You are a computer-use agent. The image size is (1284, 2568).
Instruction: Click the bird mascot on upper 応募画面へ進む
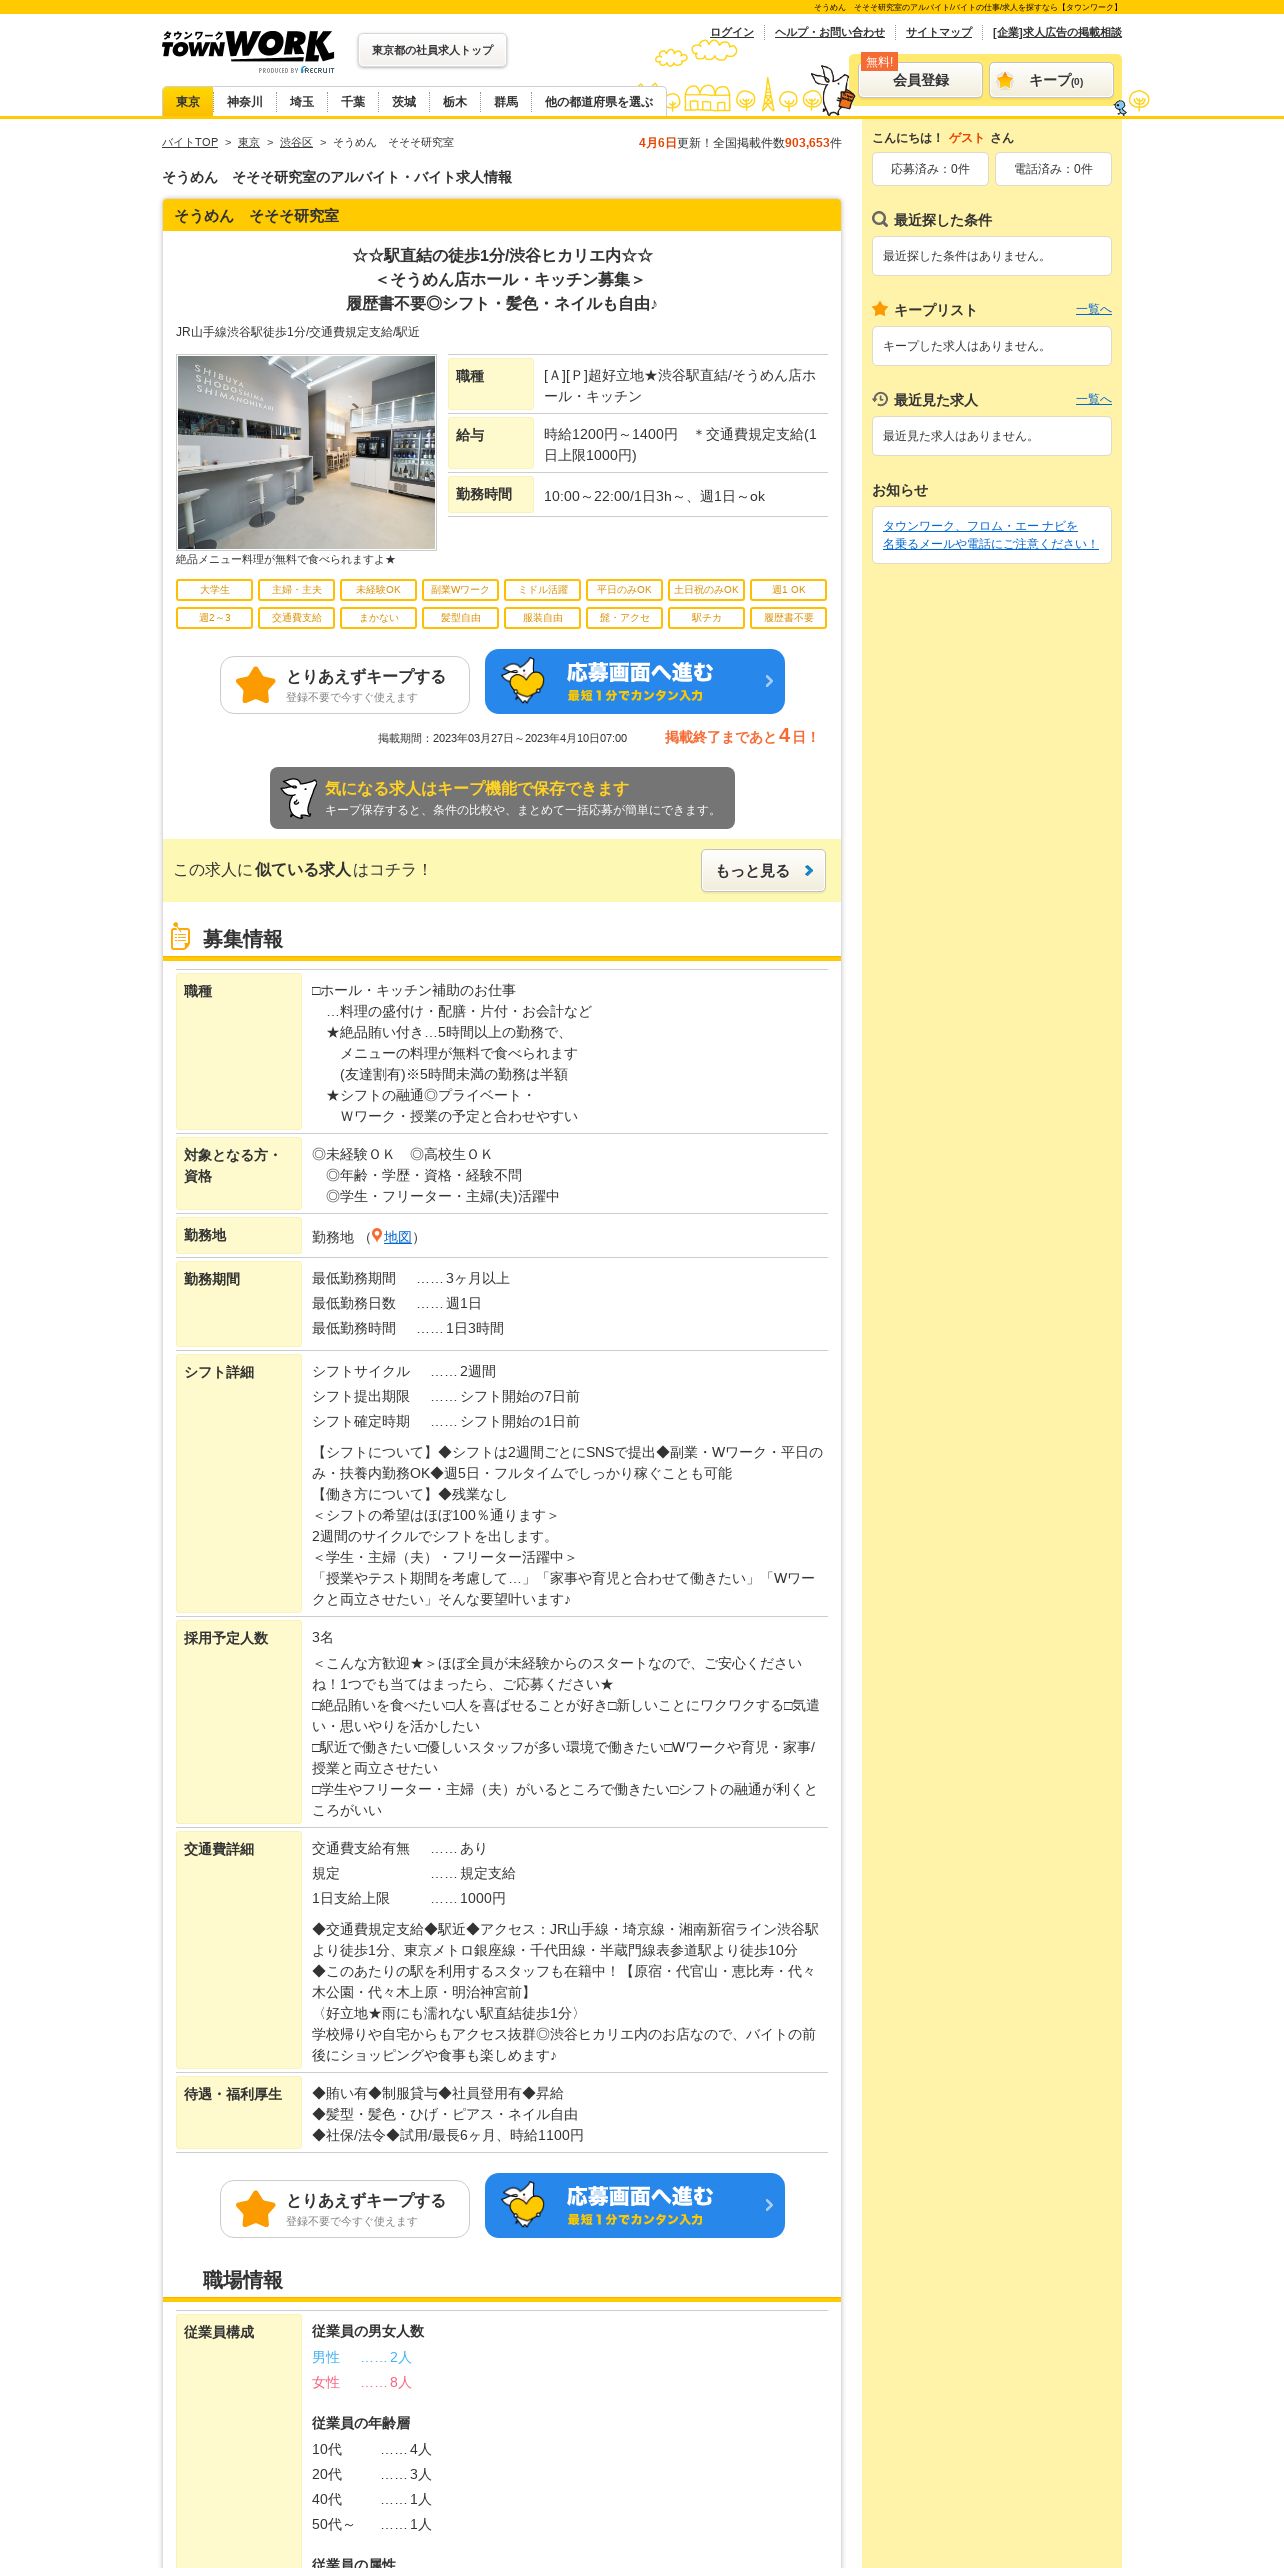pos(523,680)
